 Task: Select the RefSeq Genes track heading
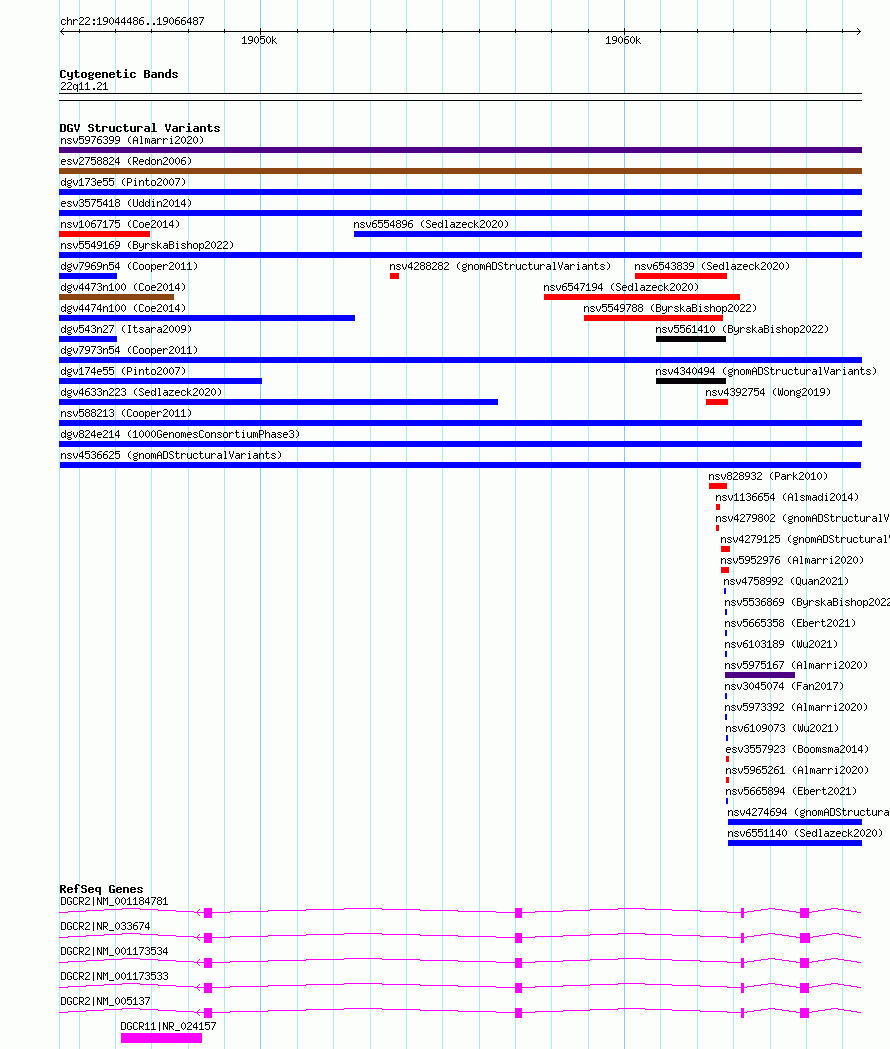(101, 889)
